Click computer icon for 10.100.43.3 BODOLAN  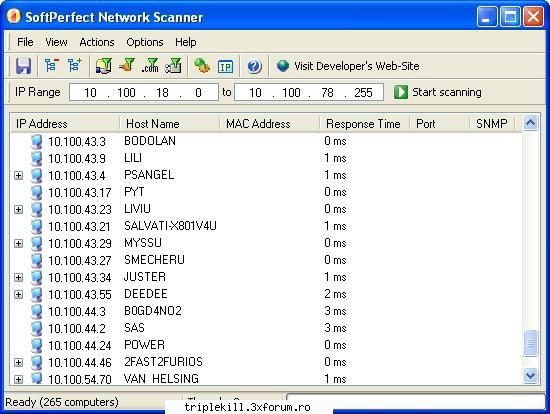36,141
